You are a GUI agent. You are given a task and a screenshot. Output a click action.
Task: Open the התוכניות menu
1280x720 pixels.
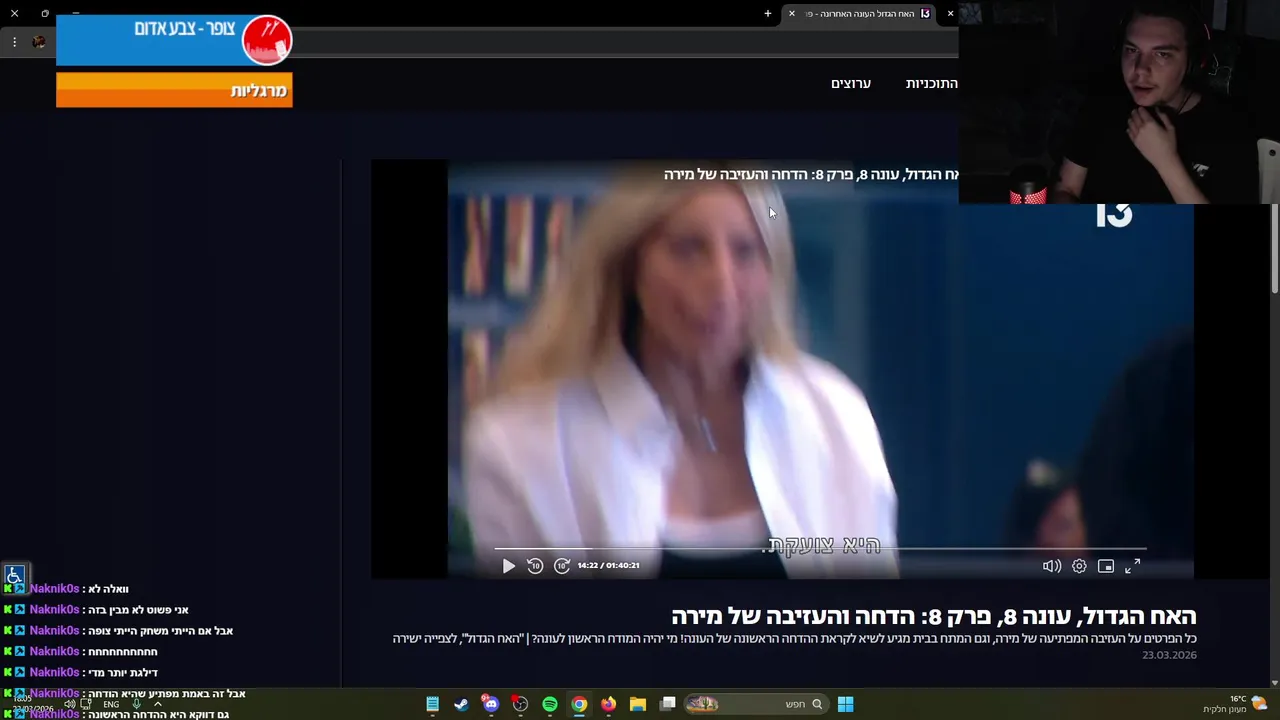(931, 83)
